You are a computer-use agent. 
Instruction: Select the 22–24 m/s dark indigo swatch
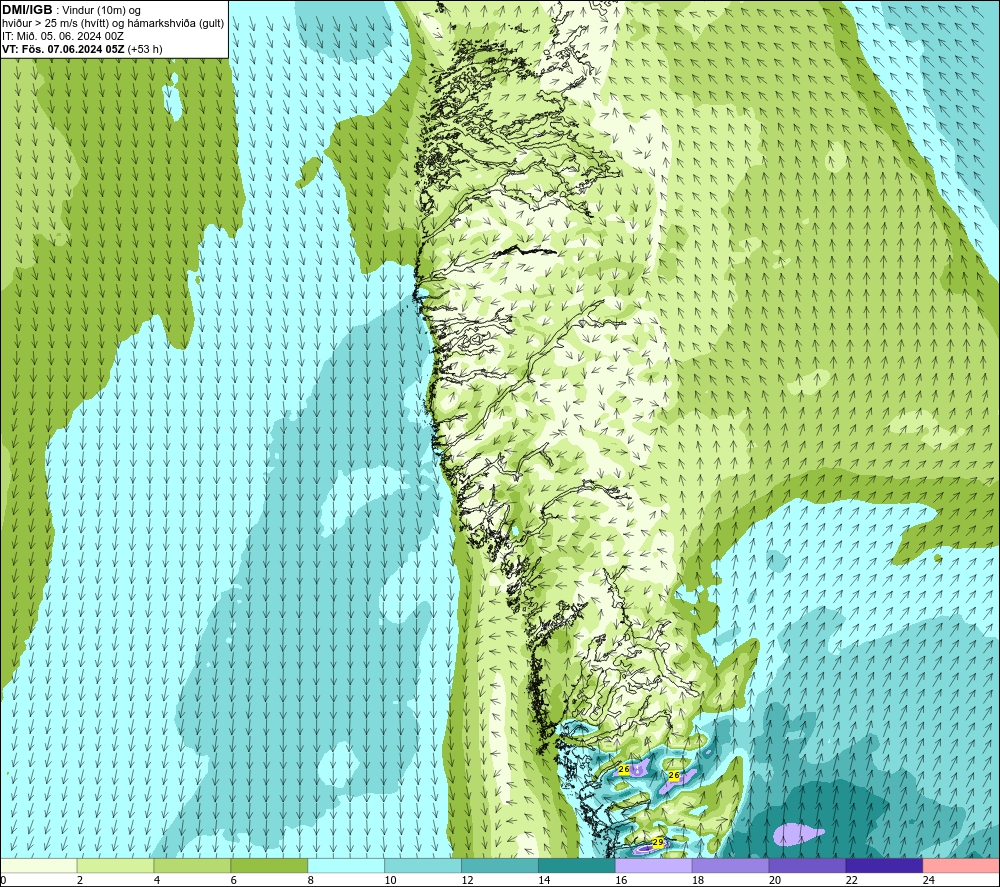(884, 866)
